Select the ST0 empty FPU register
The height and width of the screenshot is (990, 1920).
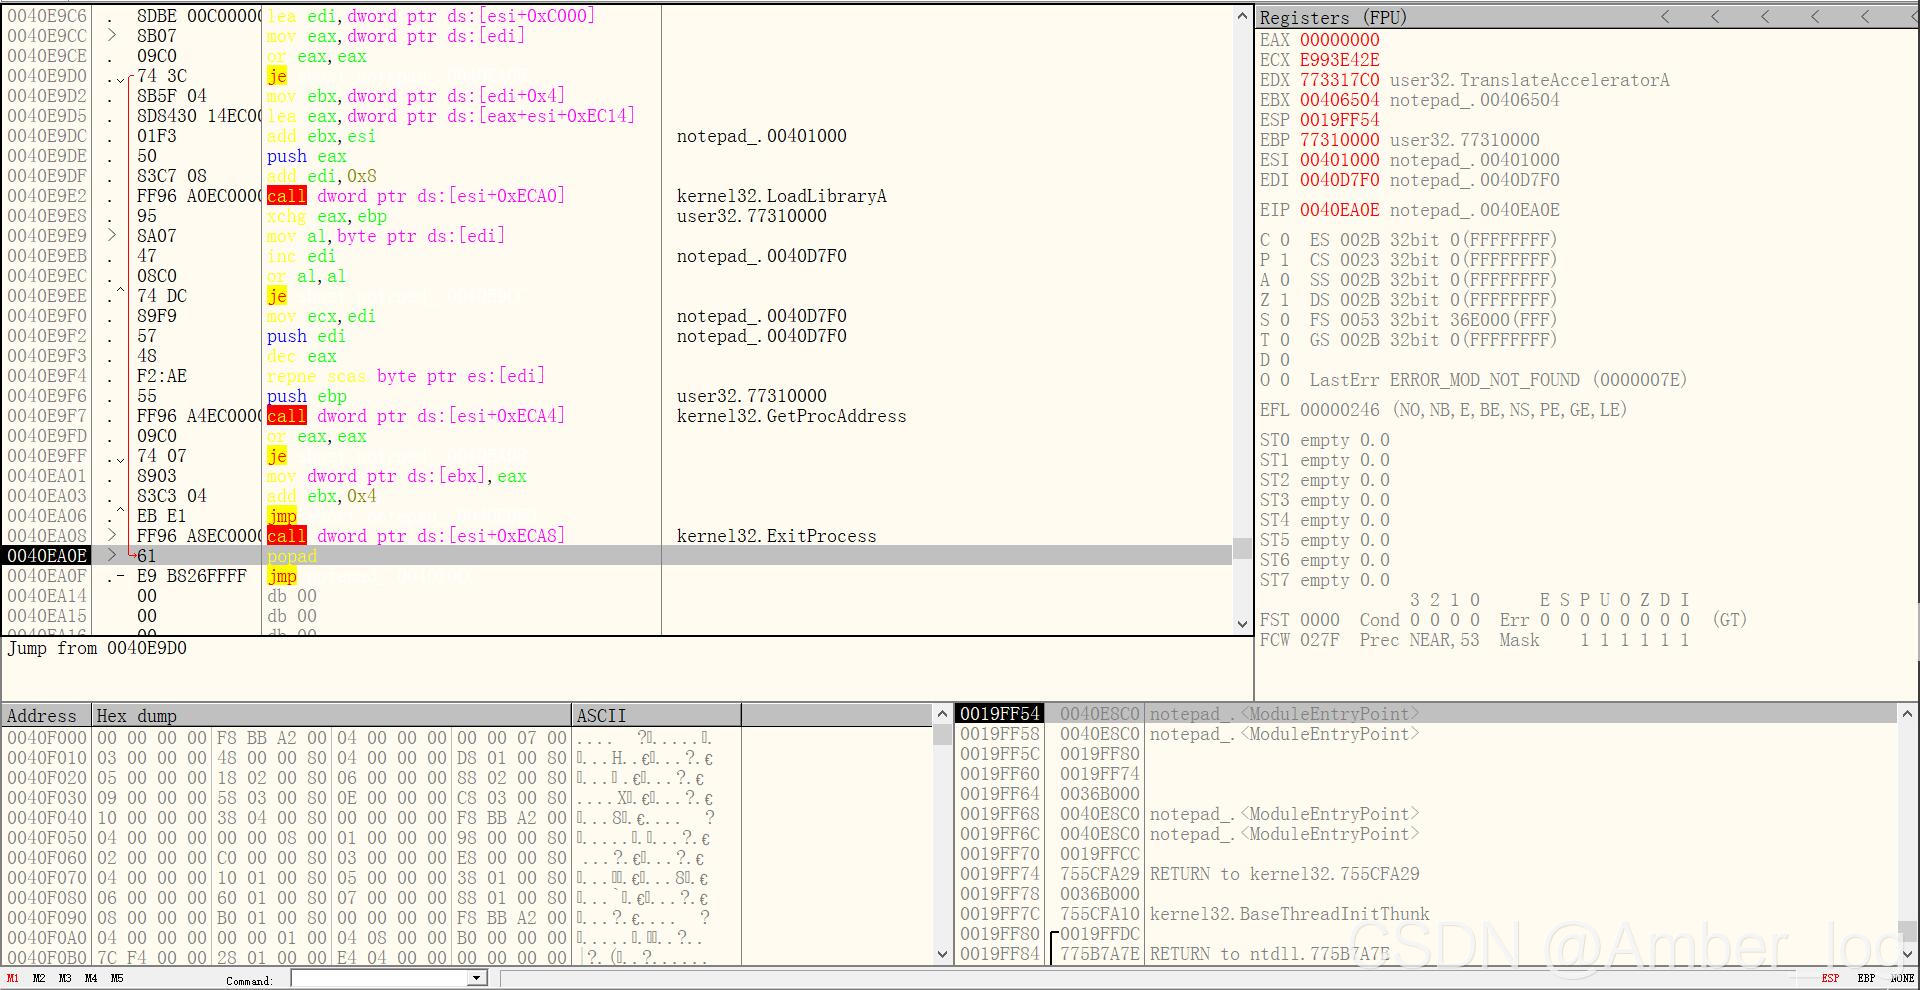pyautogui.click(x=1324, y=440)
